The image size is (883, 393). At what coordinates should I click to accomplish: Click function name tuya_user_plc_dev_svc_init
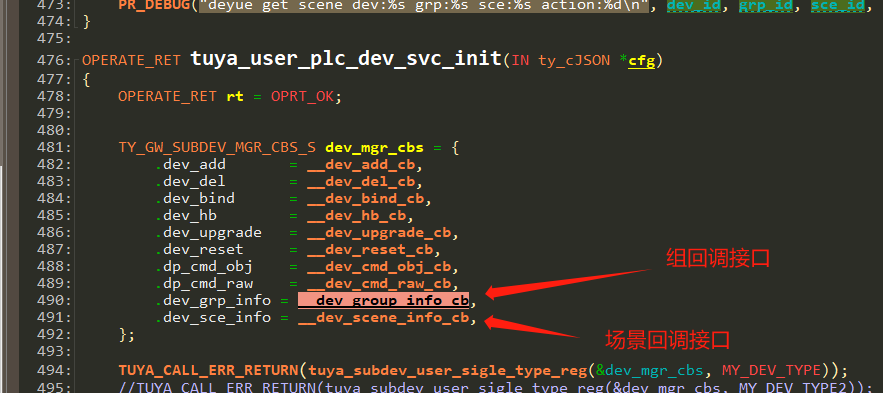(346, 58)
